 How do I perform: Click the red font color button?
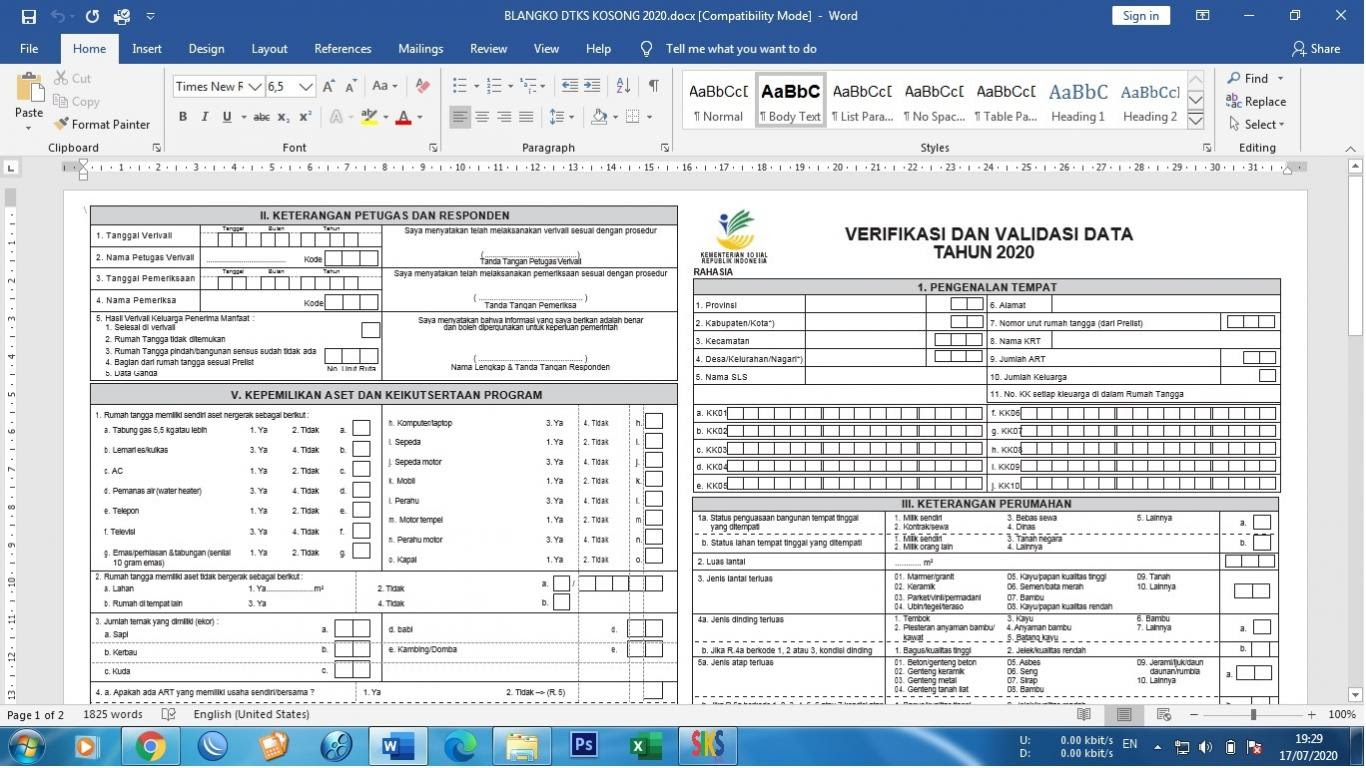pyautogui.click(x=404, y=117)
